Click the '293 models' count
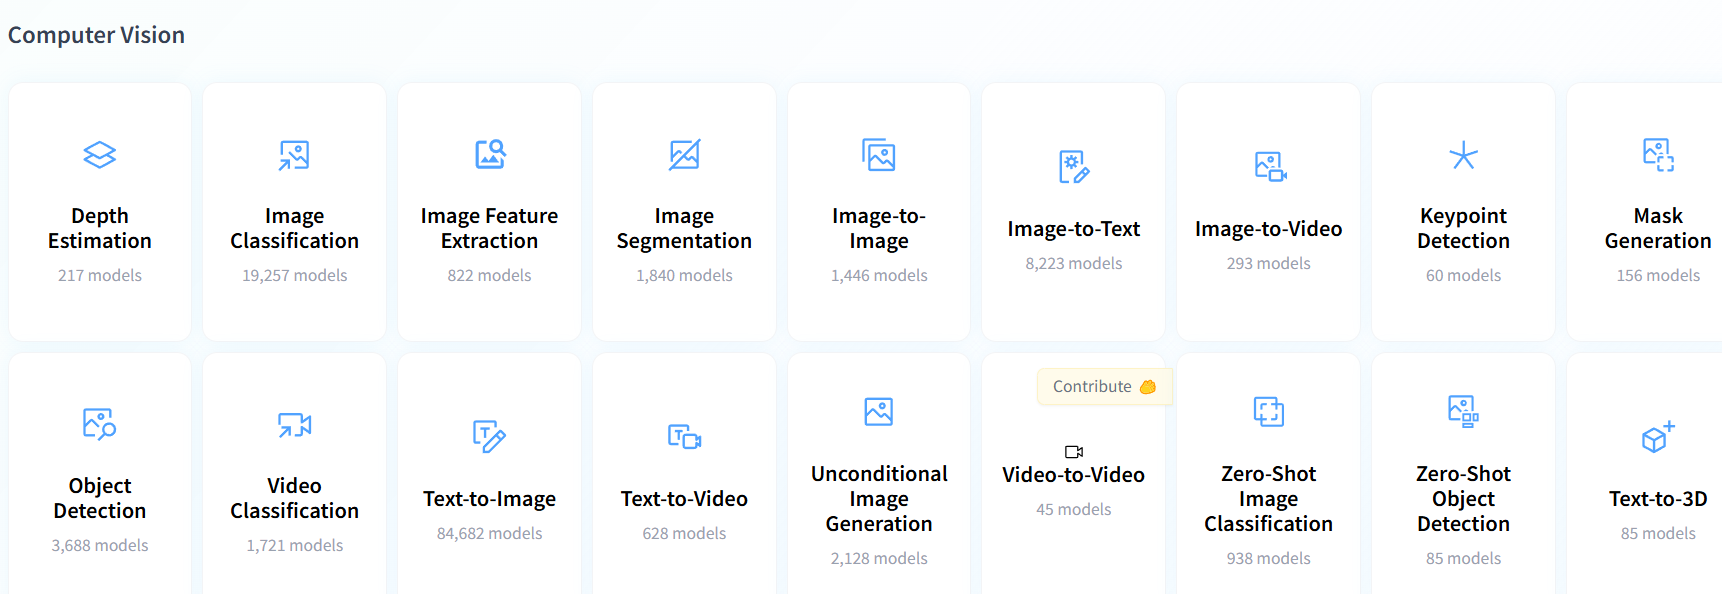The height and width of the screenshot is (594, 1722). tap(1268, 263)
